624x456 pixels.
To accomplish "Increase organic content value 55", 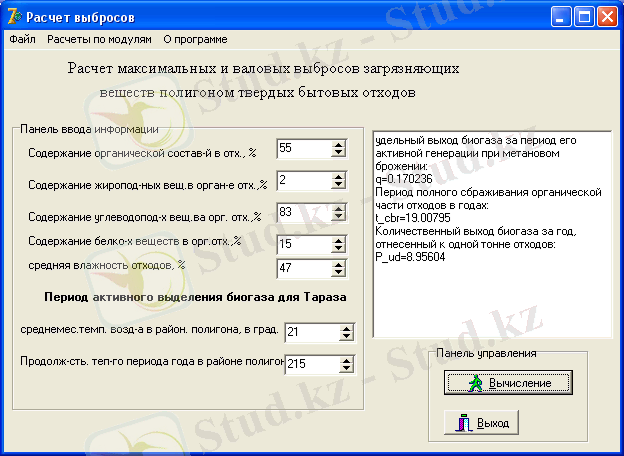I will click(339, 145).
